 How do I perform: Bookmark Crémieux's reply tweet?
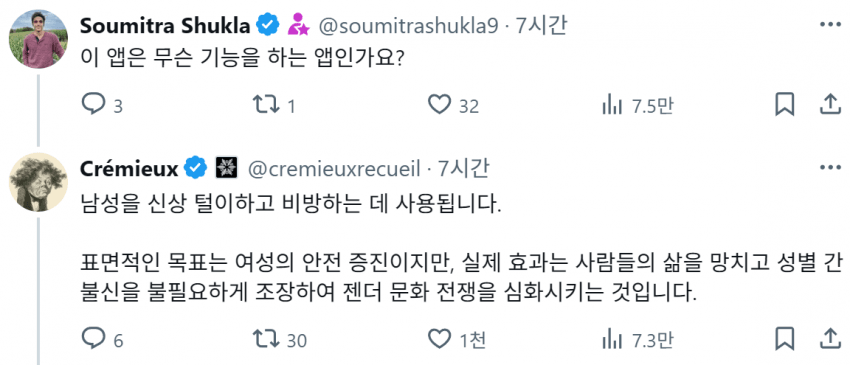784,339
